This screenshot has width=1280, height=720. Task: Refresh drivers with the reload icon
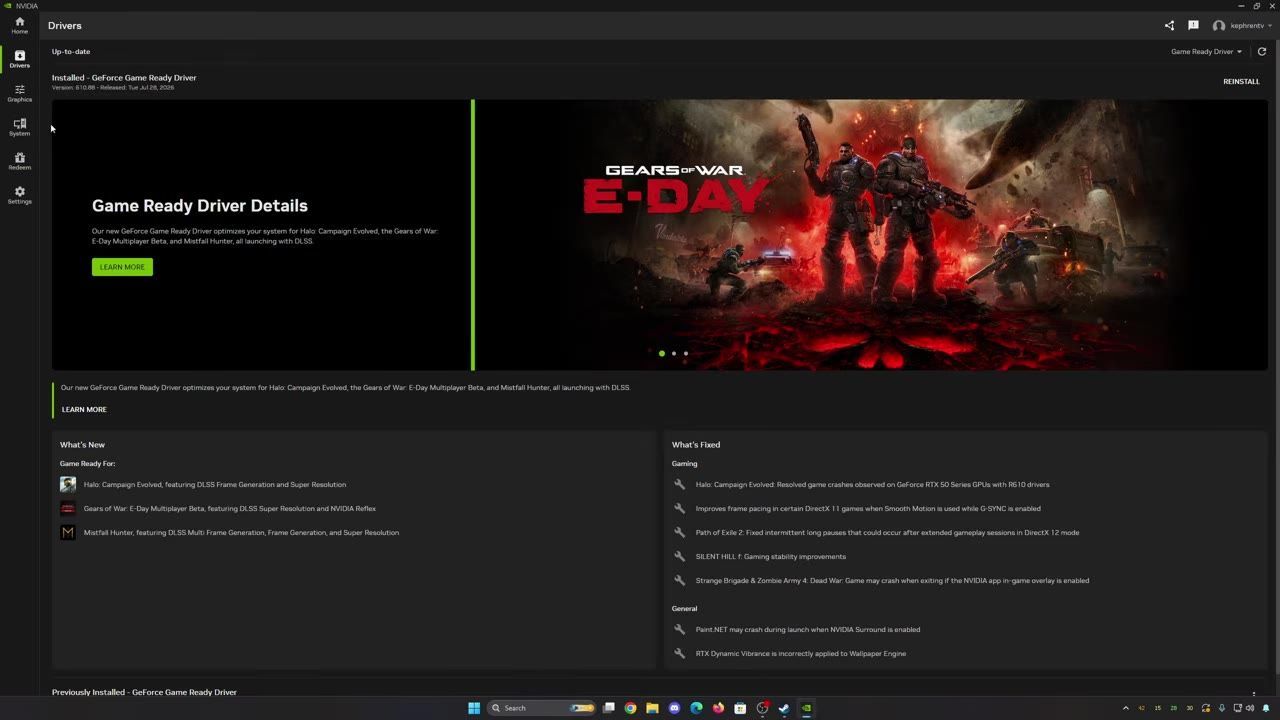coord(1262,52)
